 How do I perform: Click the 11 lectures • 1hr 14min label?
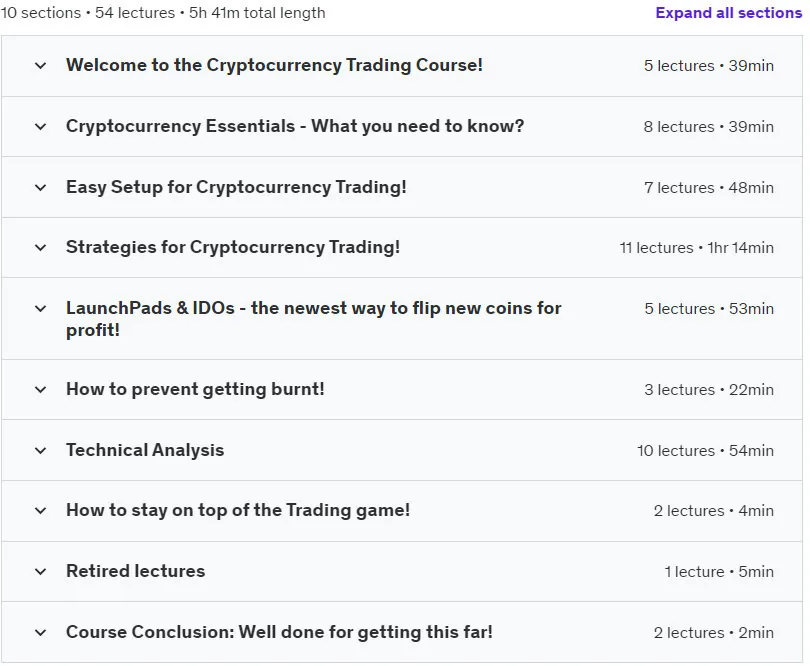[x=696, y=248]
